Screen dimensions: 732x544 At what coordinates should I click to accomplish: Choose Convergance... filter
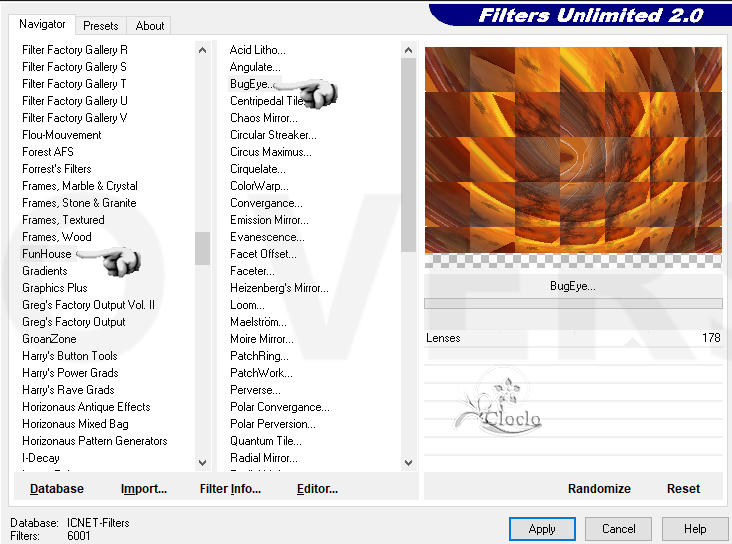click(266, 203)
